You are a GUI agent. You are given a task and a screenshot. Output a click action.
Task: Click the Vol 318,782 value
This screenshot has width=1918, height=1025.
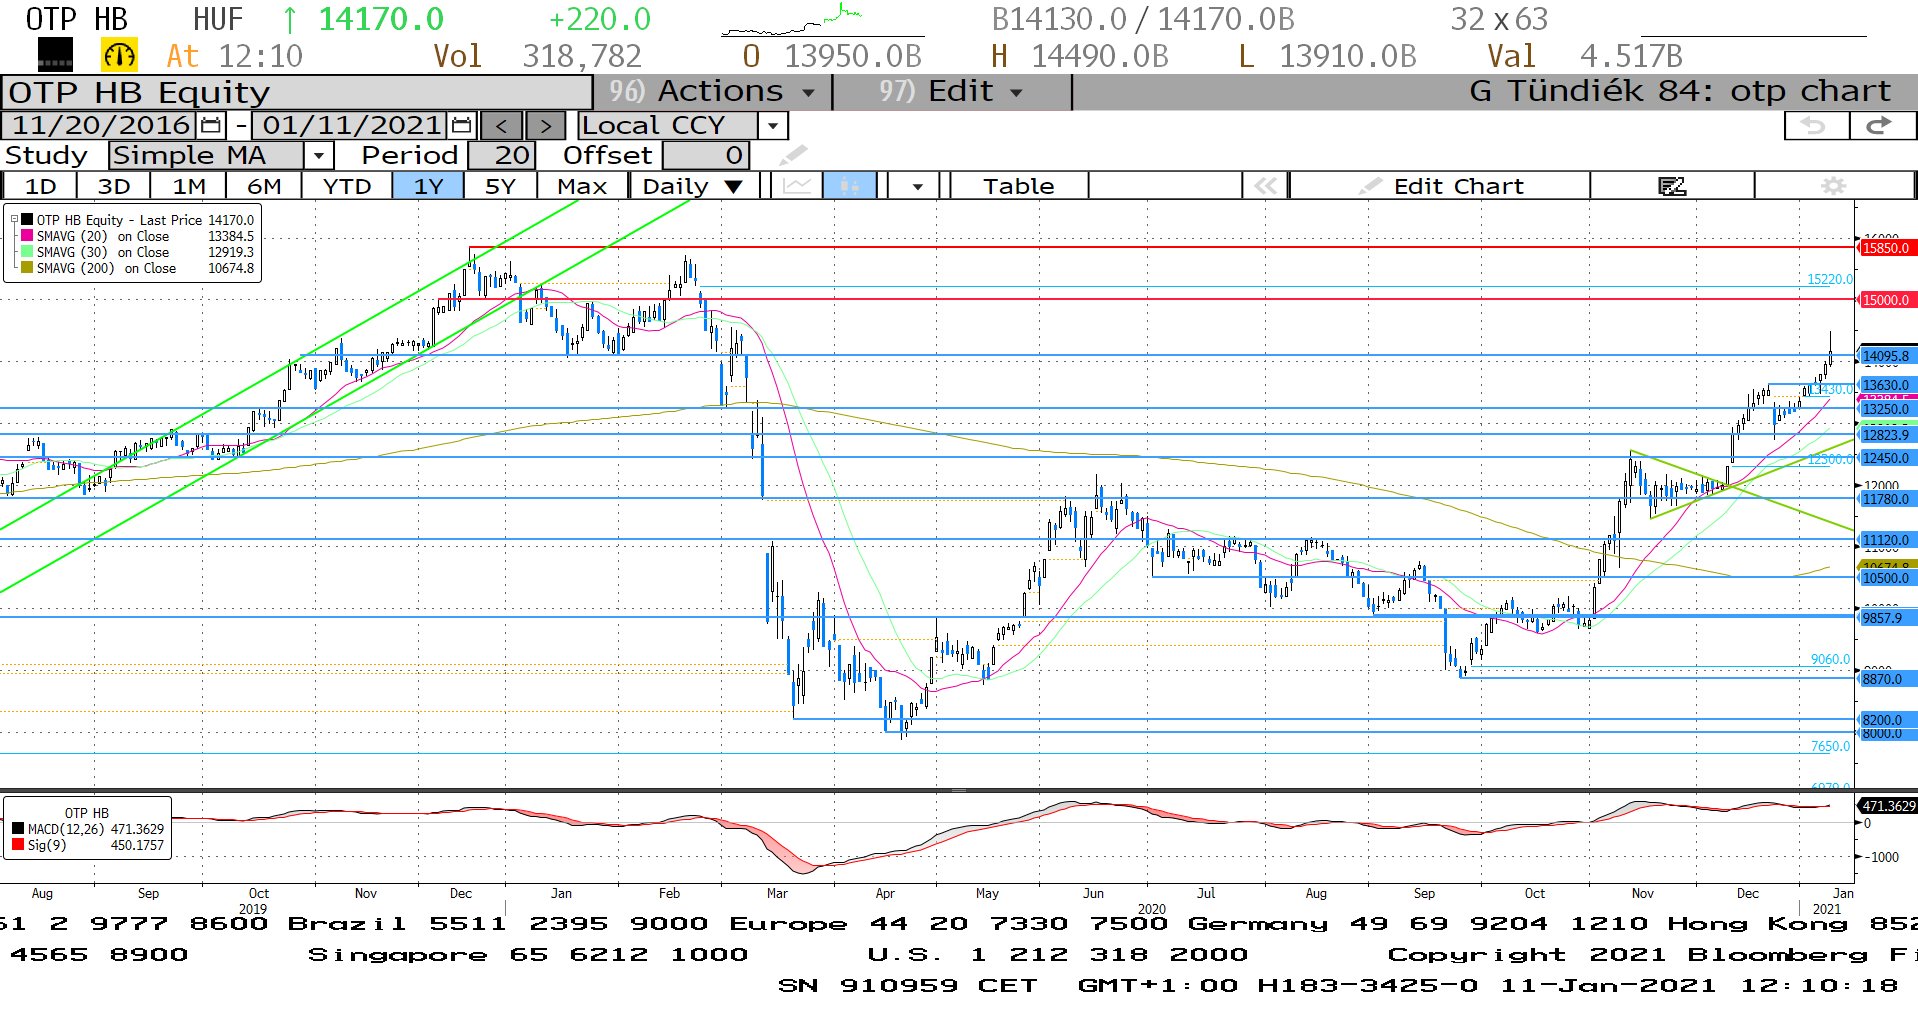(x=582, y=56)
